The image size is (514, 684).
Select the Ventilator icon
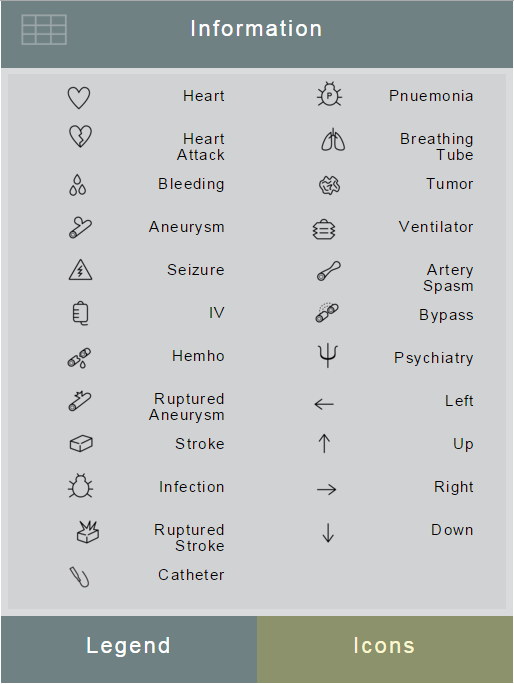point(324,229)
